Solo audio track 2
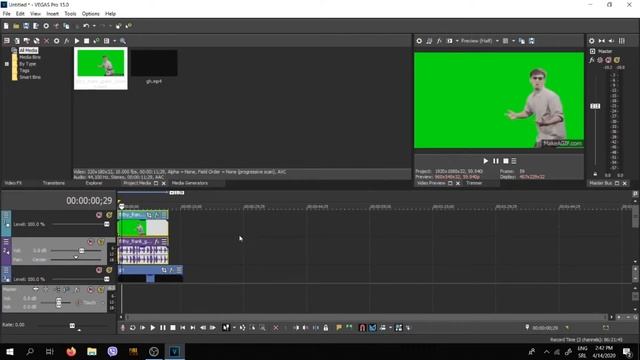Image resolution: width=640 pixels, height=360 pixels. coord(101,242)
